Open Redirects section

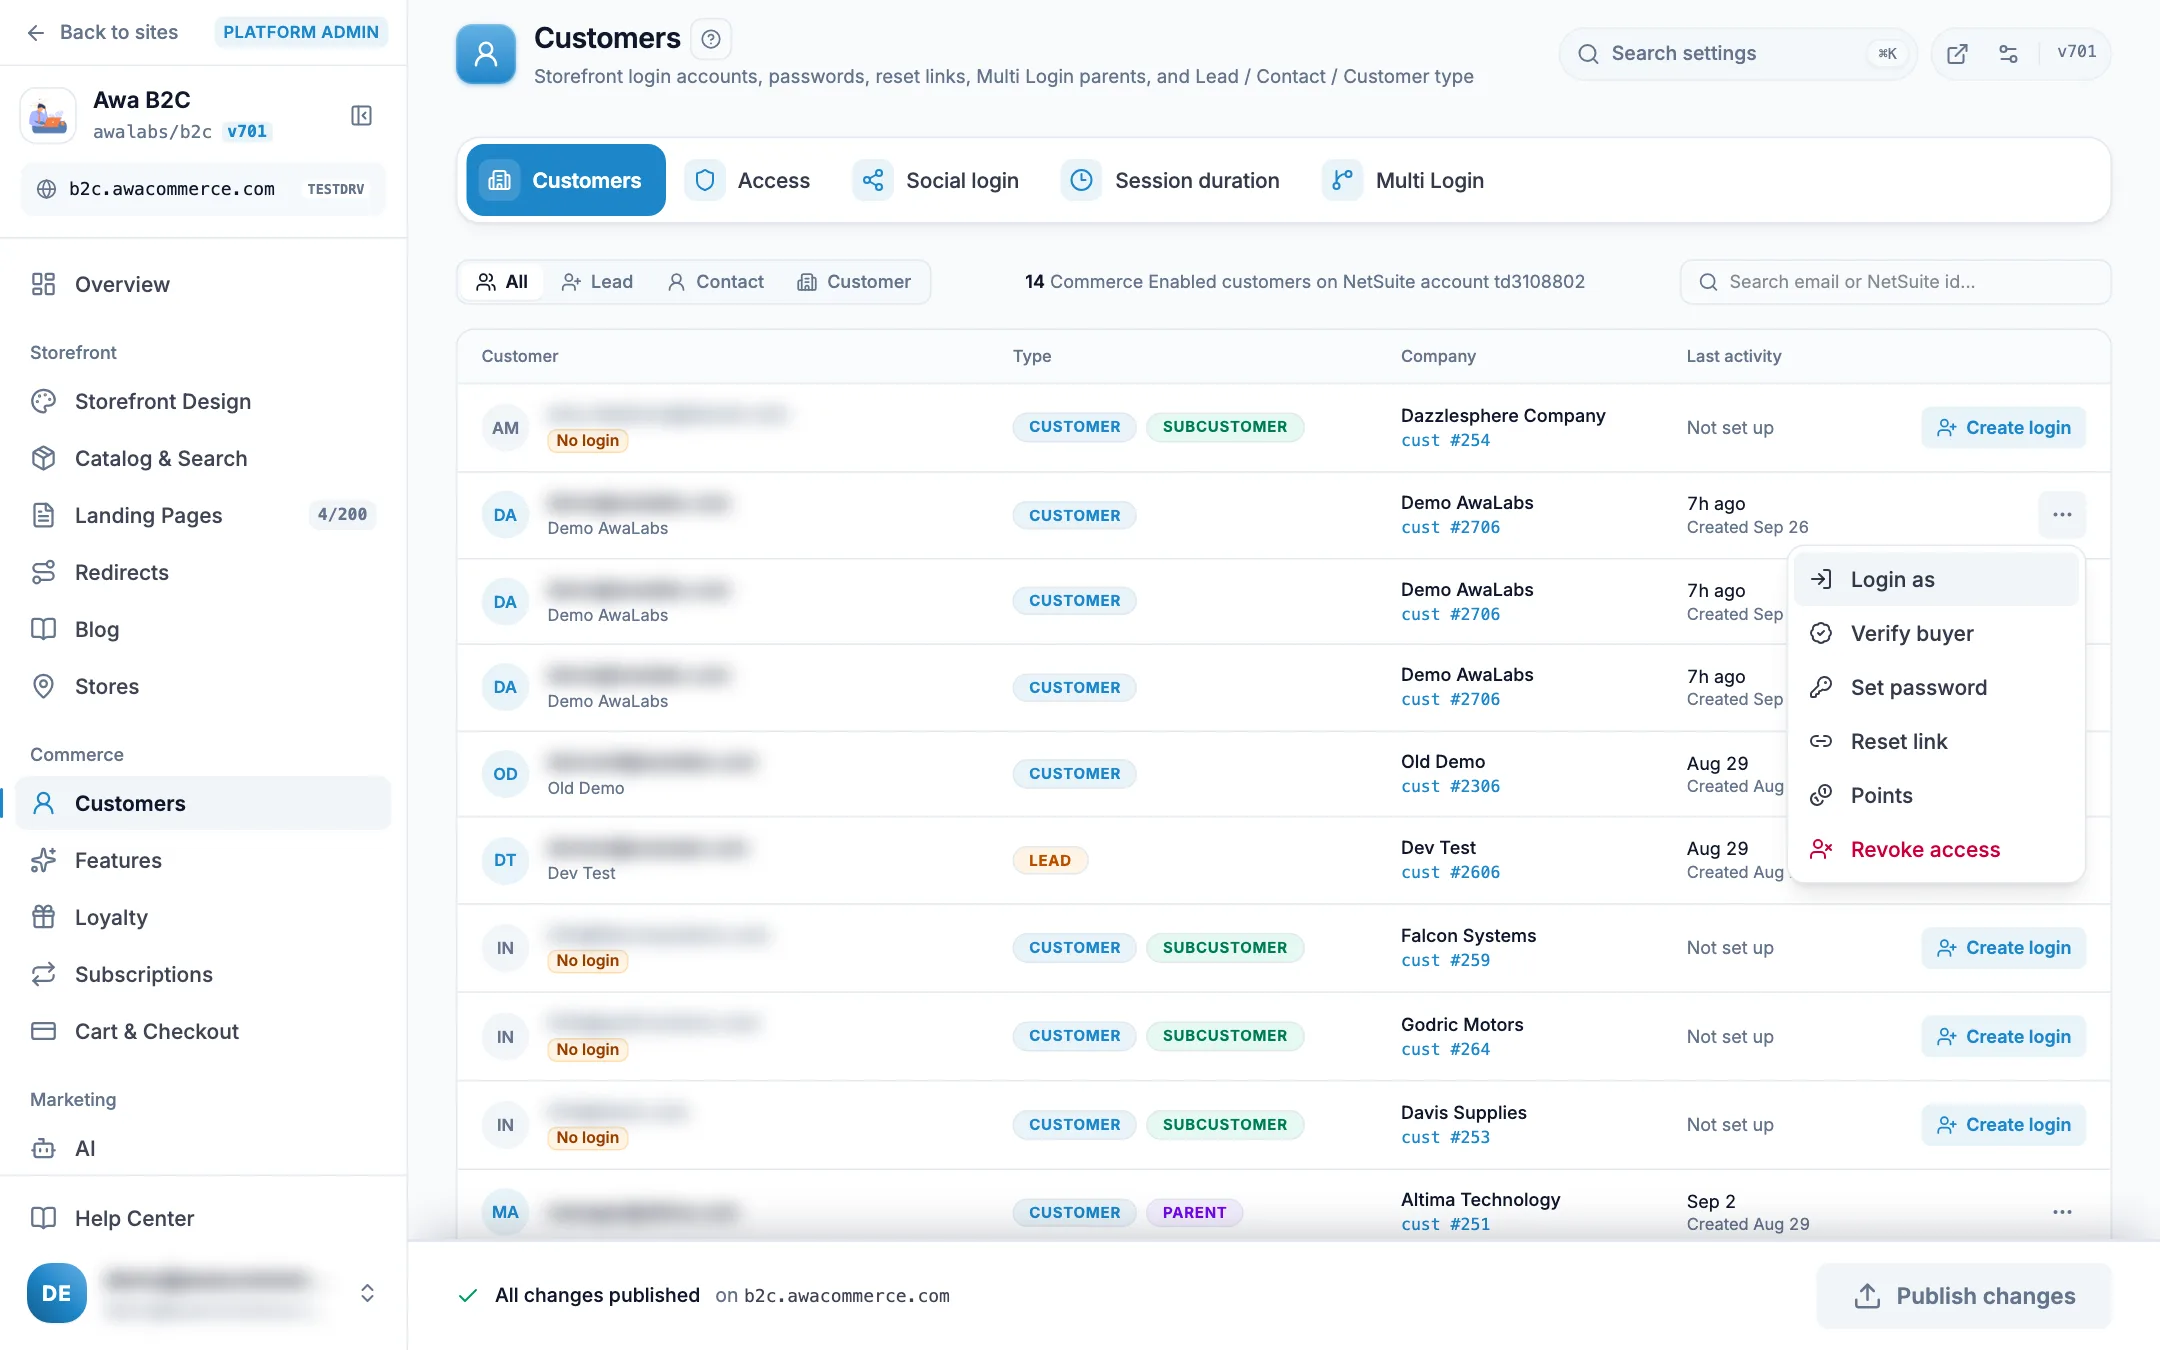(x=203, y=573)
